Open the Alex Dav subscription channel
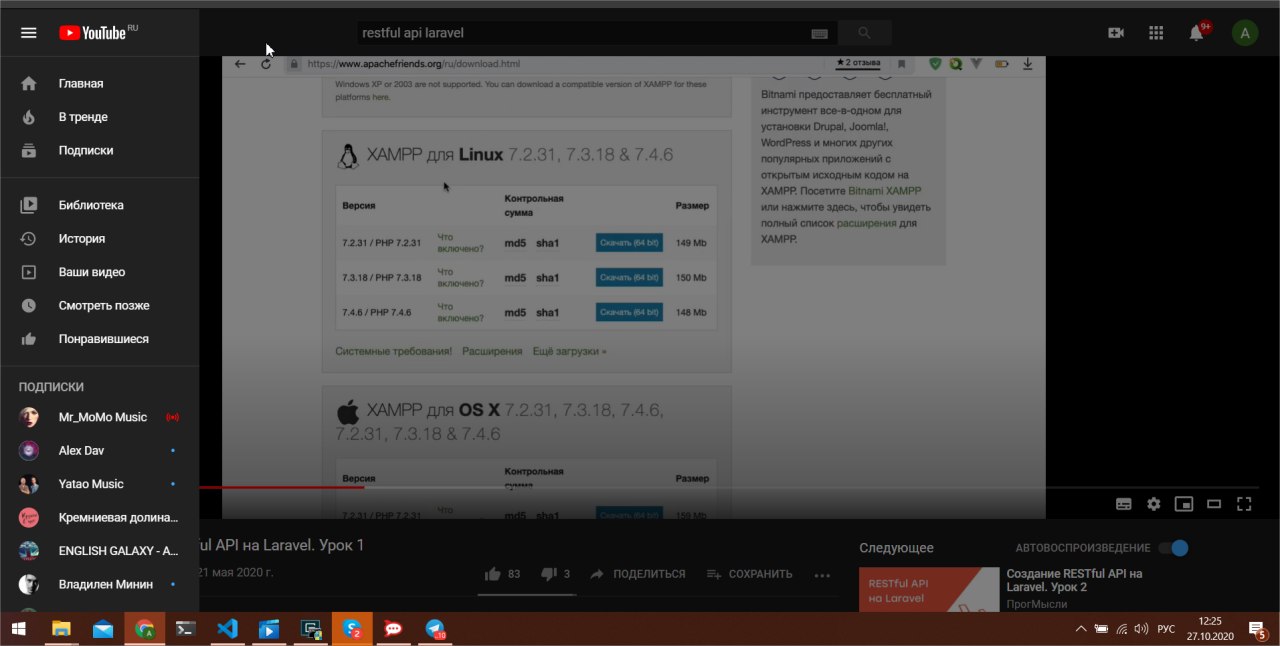This screenshot has height=646, width=1280. pos(99,451)
